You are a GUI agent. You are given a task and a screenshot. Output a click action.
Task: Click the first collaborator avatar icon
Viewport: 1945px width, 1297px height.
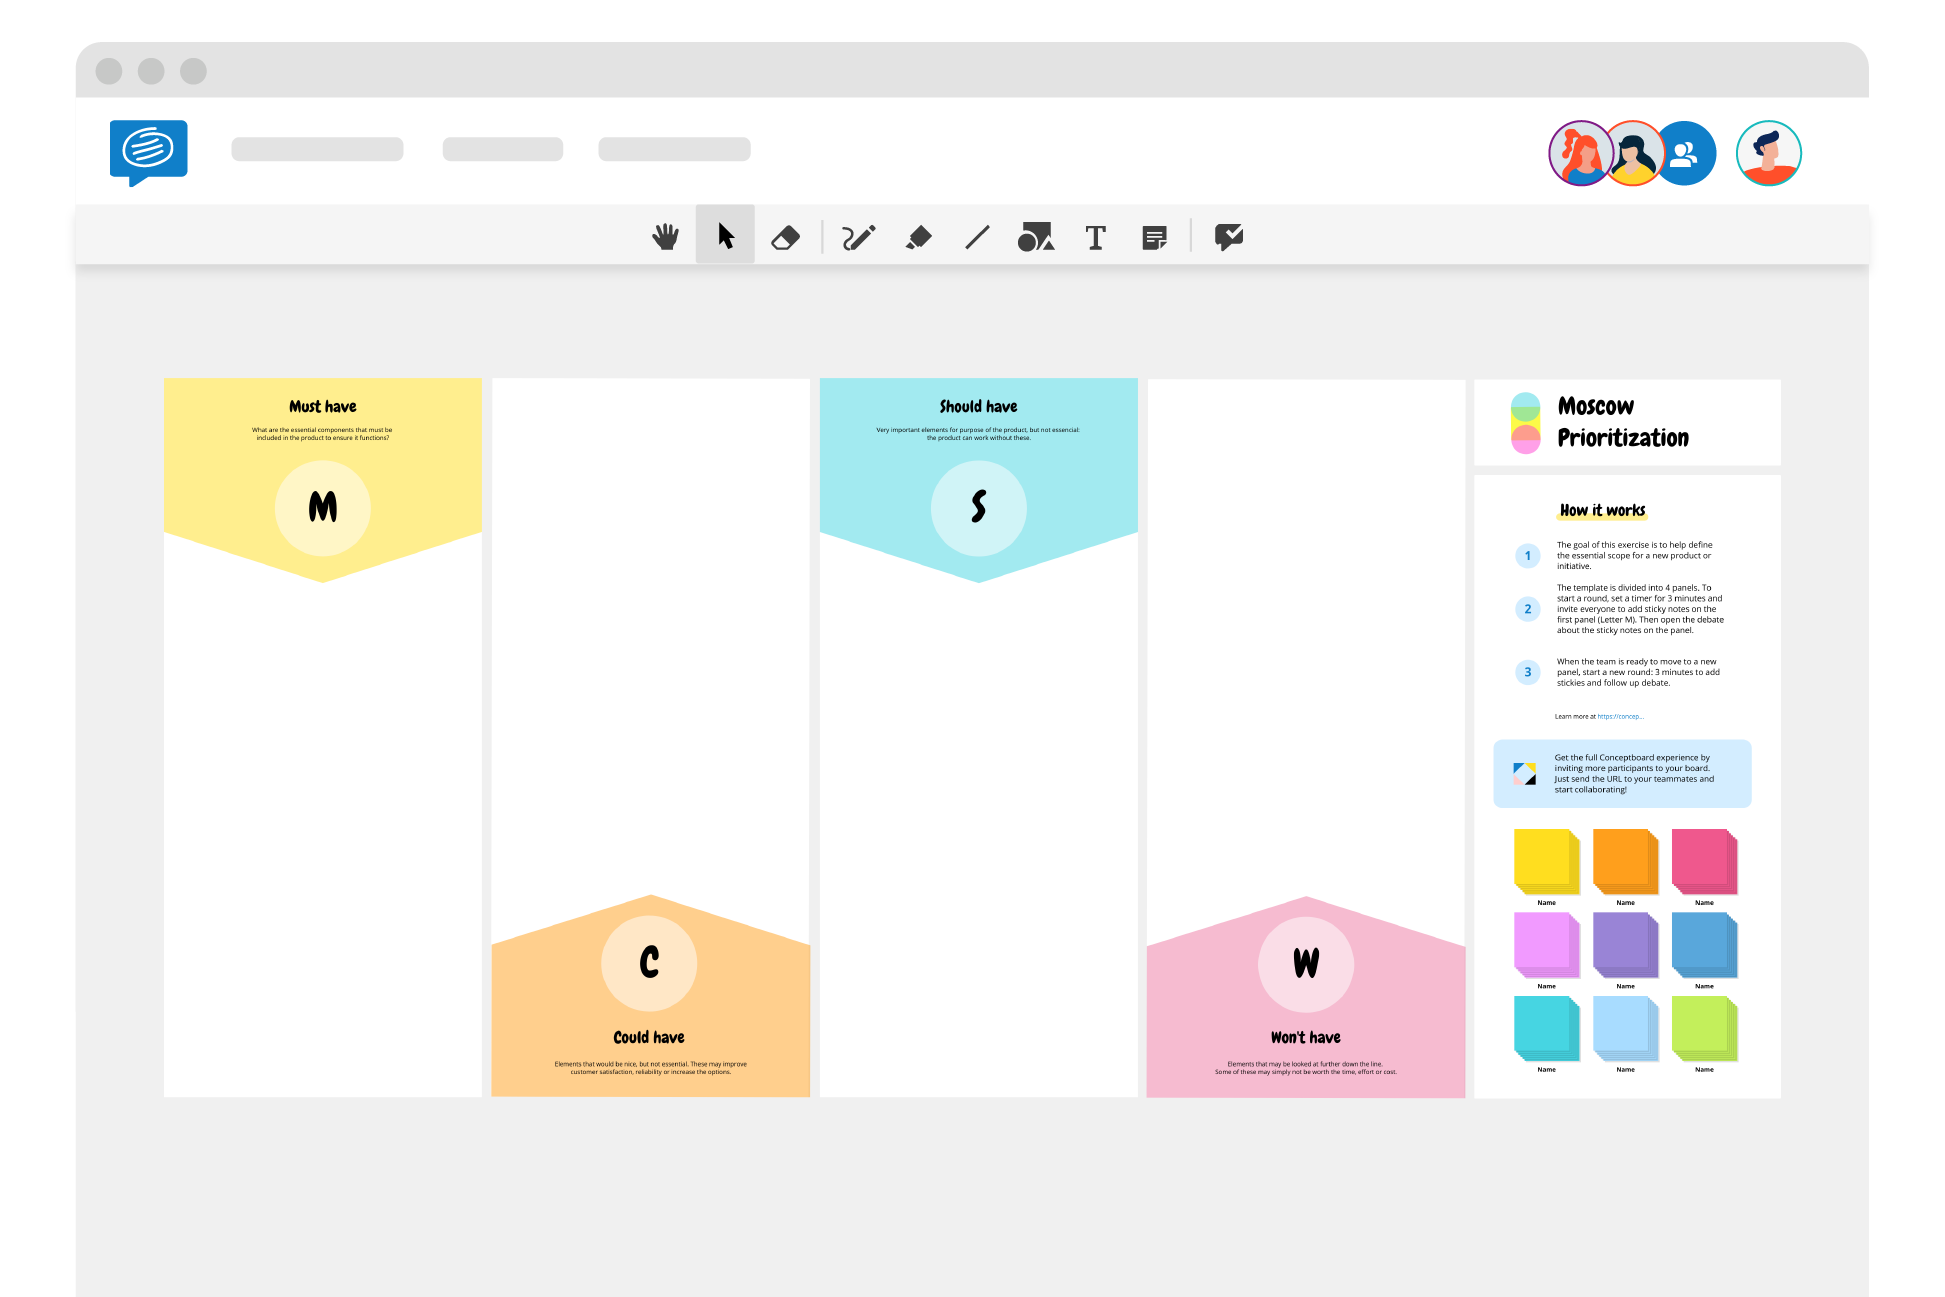point(1582,152)
